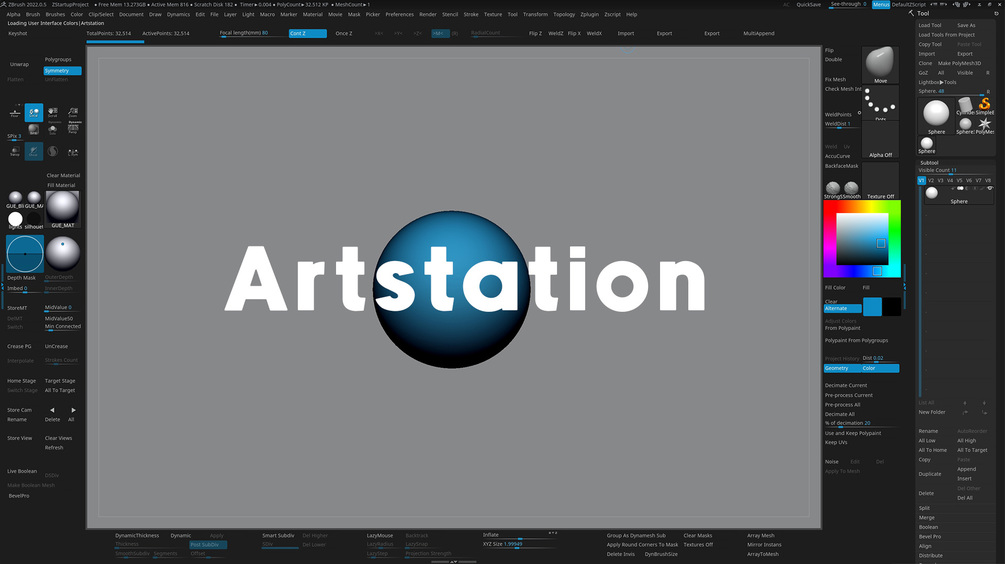Toggle Sphere subtool eye visibility
The image size is (1005, 564).
click(990, 188)
